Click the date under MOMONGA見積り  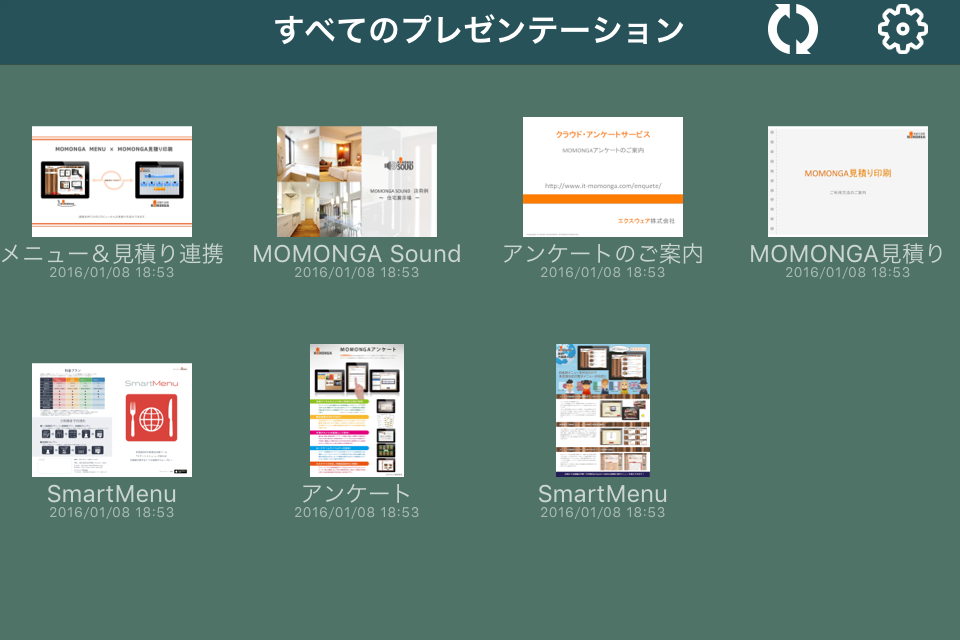[848, 273]
